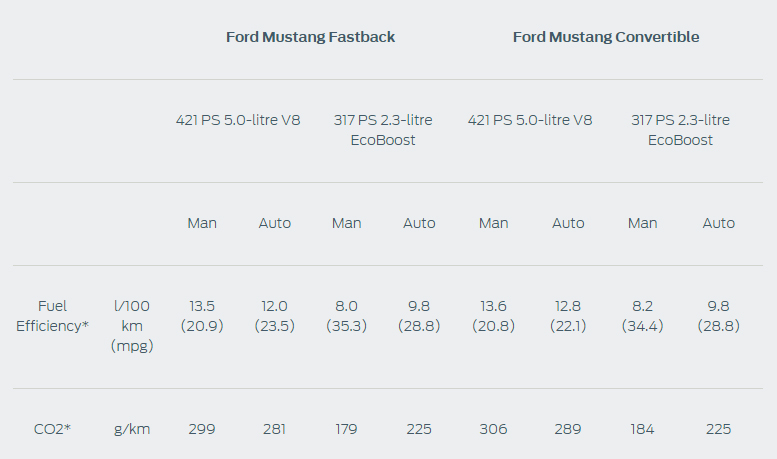Click the Fuel Efficiency* row label
777x459 pixels.
click(x=52, y=316)
